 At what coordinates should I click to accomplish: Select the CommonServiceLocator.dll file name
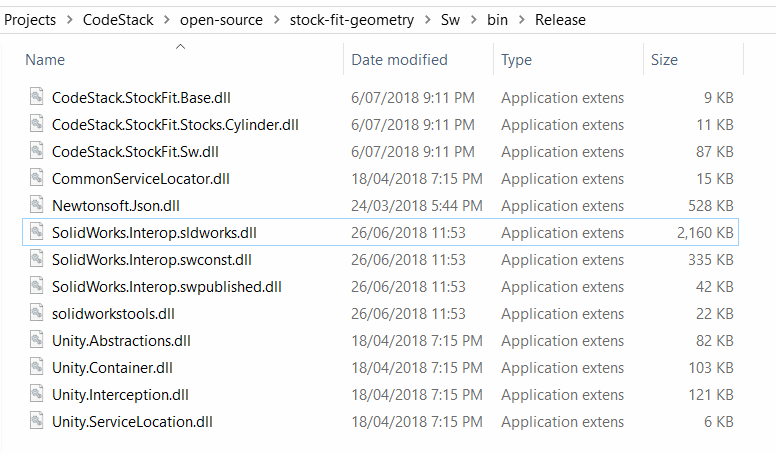(141, 179)
